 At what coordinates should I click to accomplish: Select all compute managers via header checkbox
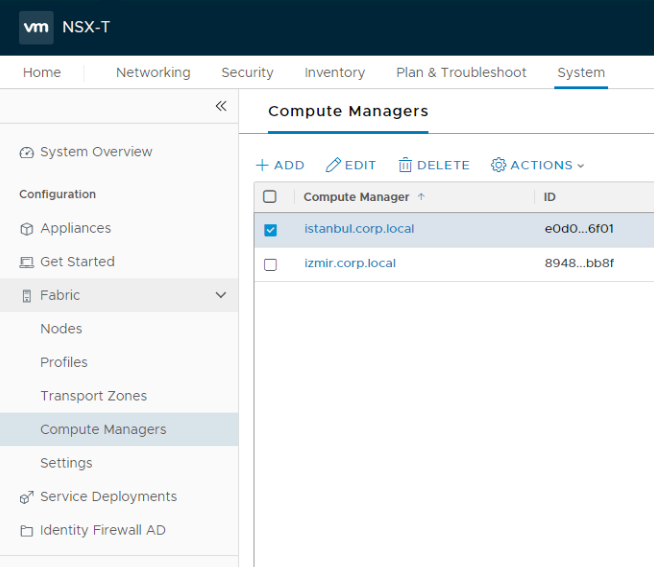coord(270,197)
